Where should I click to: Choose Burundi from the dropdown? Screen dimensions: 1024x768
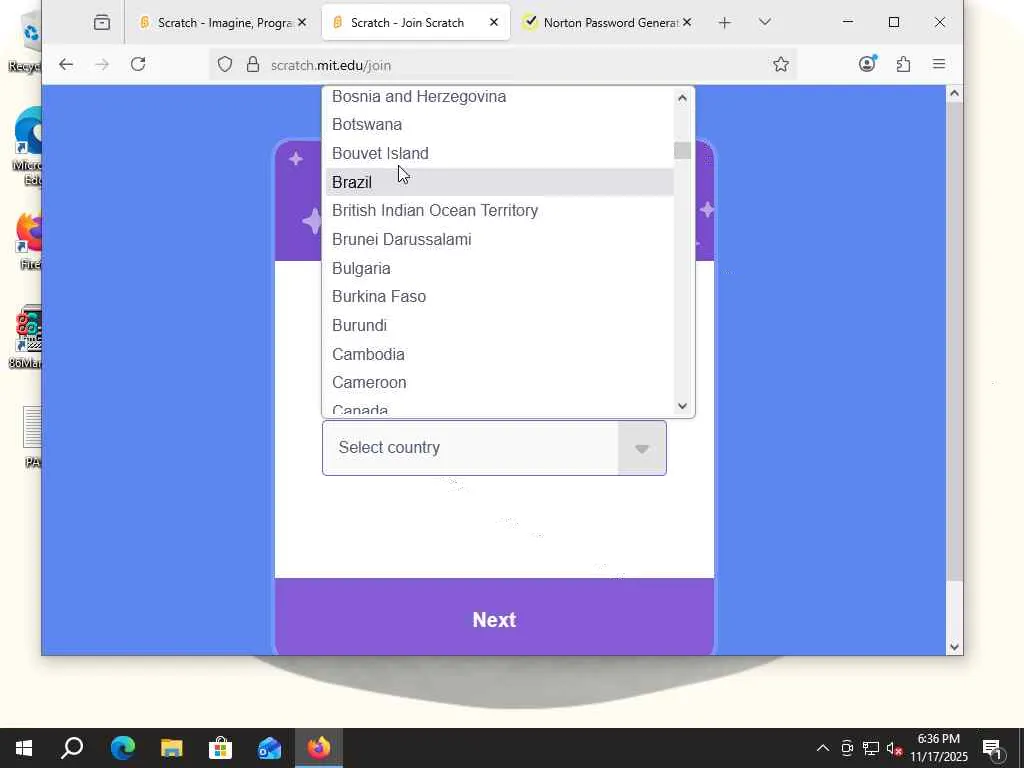500,325
